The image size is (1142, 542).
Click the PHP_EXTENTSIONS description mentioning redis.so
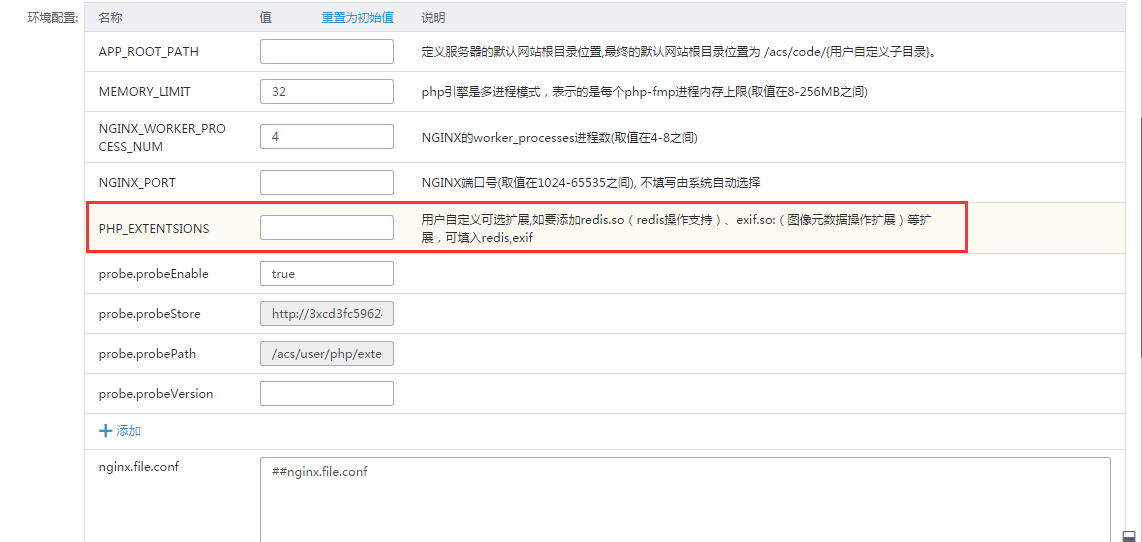677,228
